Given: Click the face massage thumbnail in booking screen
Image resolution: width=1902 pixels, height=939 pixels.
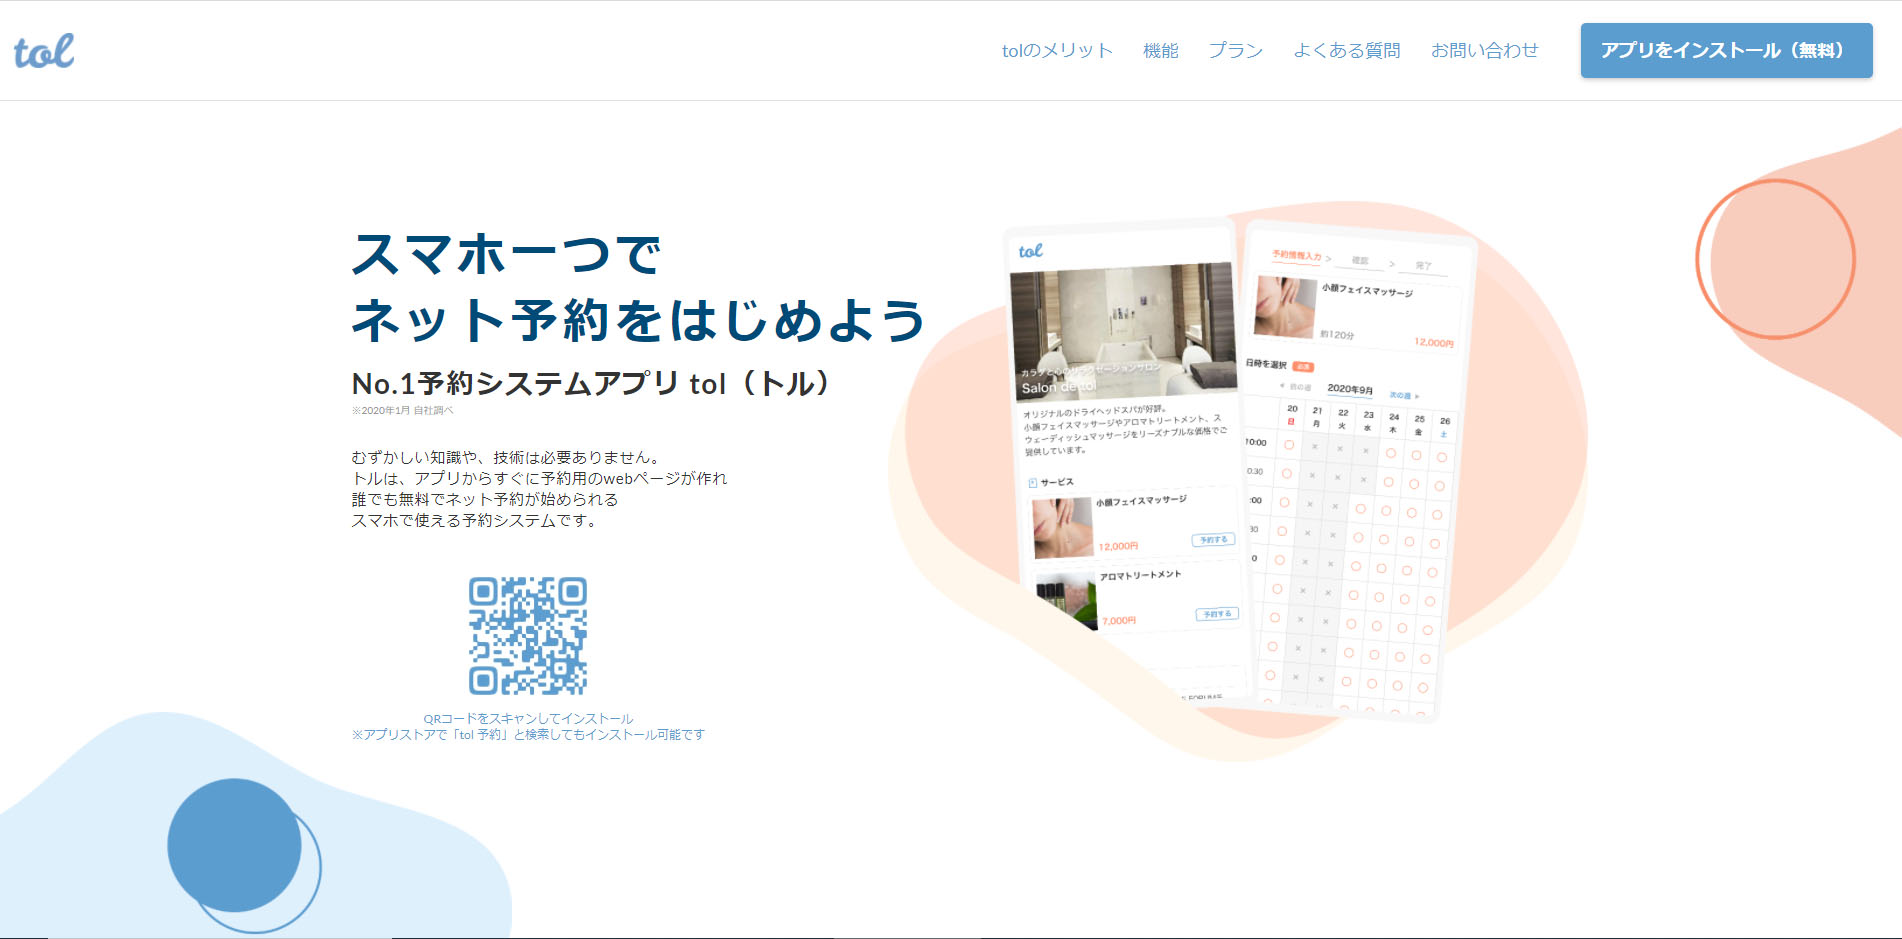Looking at the screenshot, I should point(1284,307).
